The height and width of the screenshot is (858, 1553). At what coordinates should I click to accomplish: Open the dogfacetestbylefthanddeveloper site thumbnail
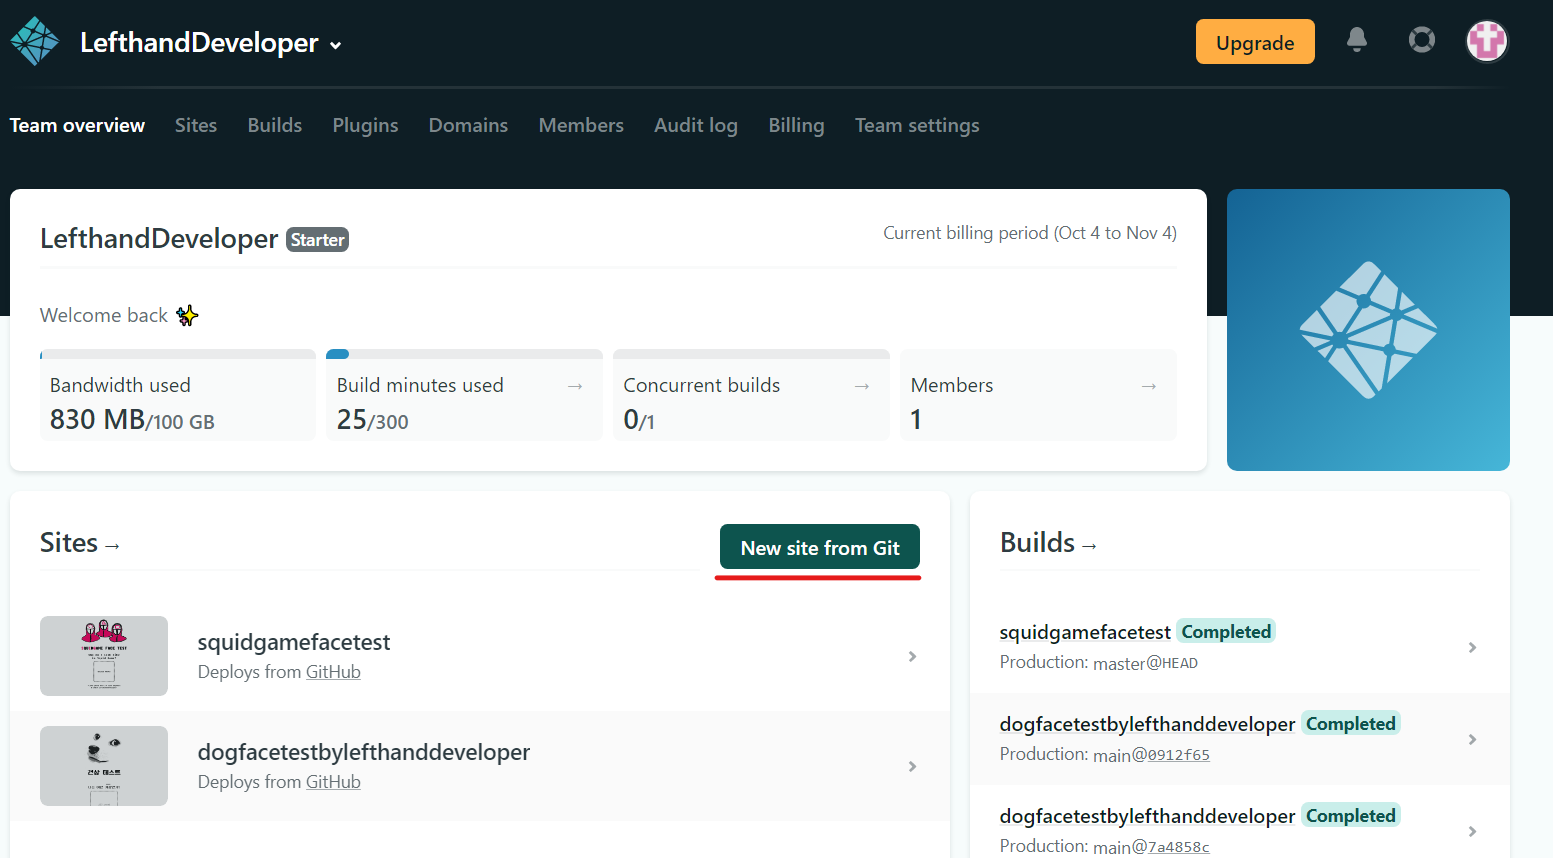pos(104,766)
